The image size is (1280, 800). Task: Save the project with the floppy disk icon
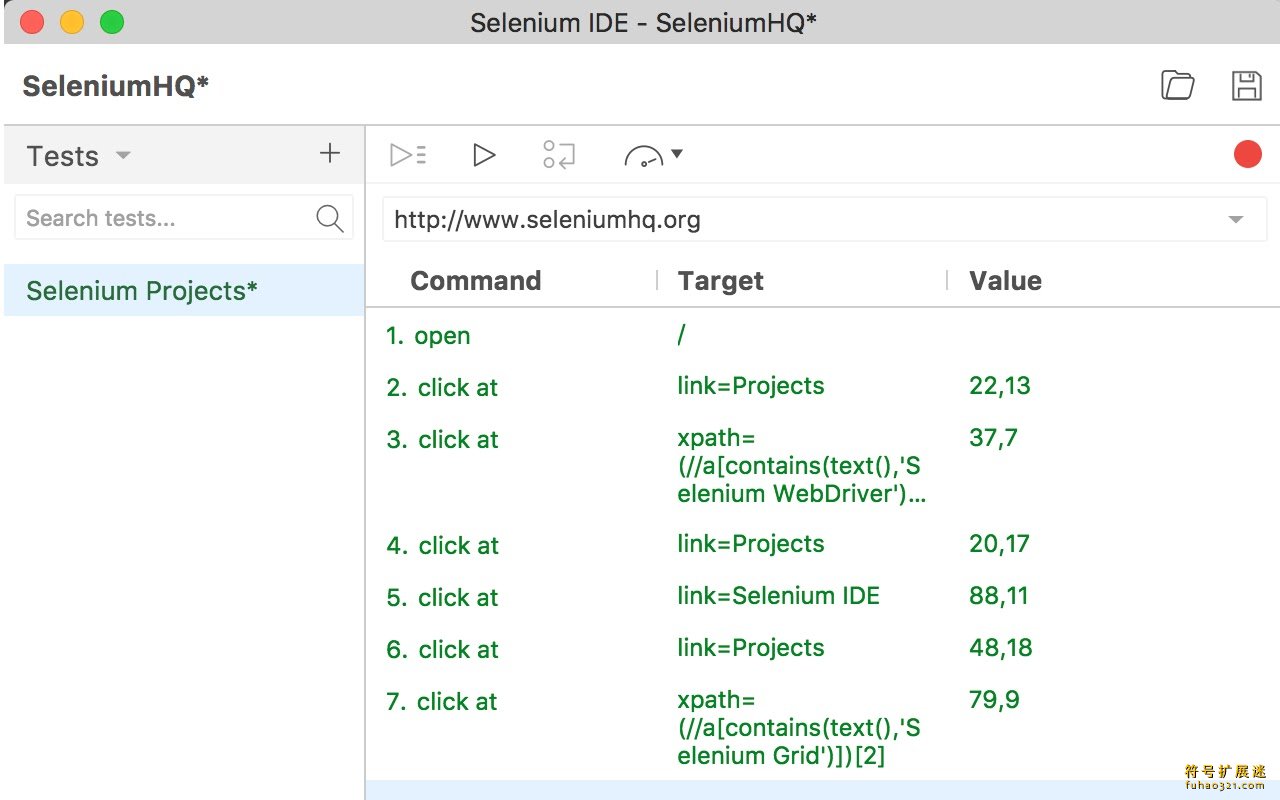[1246, 86]
